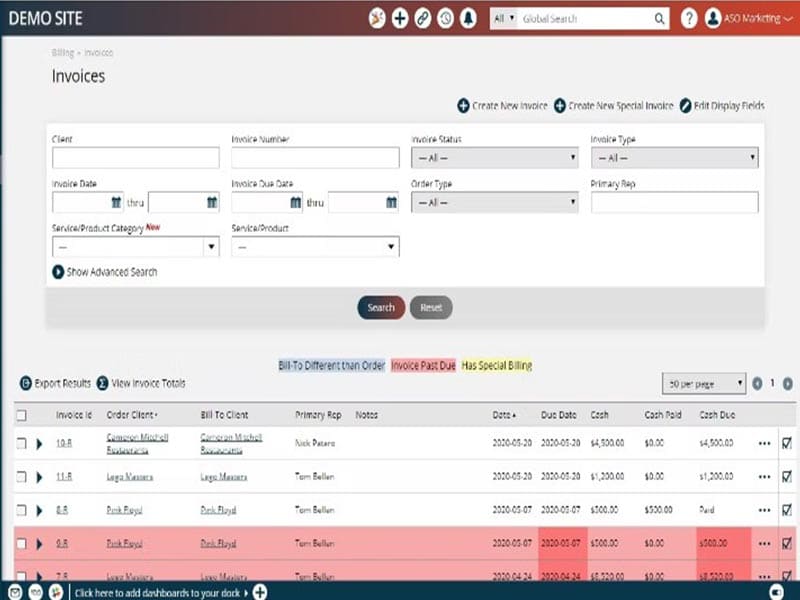
Task: Open more actions for invoice 8-R
Action: (x=764, y=510)
